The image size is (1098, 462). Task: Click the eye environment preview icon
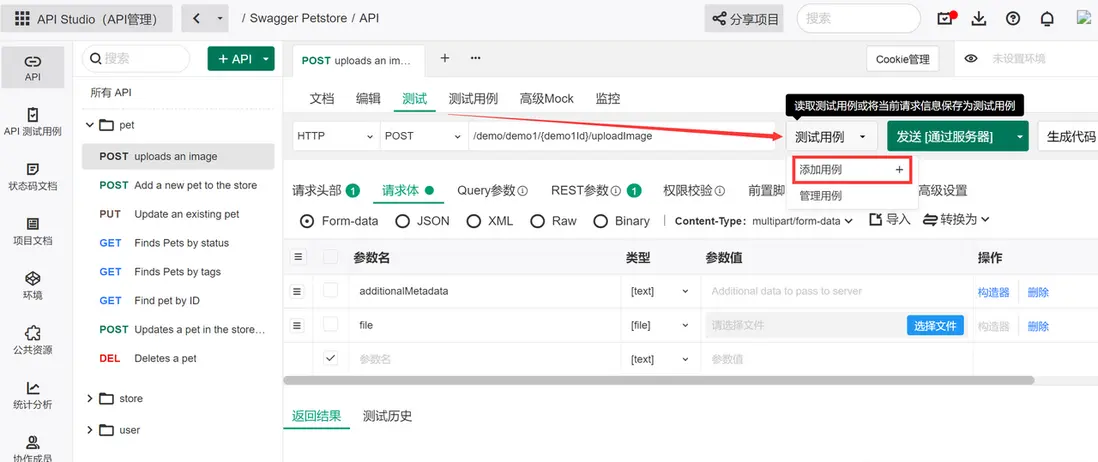[x=971, y=59]
